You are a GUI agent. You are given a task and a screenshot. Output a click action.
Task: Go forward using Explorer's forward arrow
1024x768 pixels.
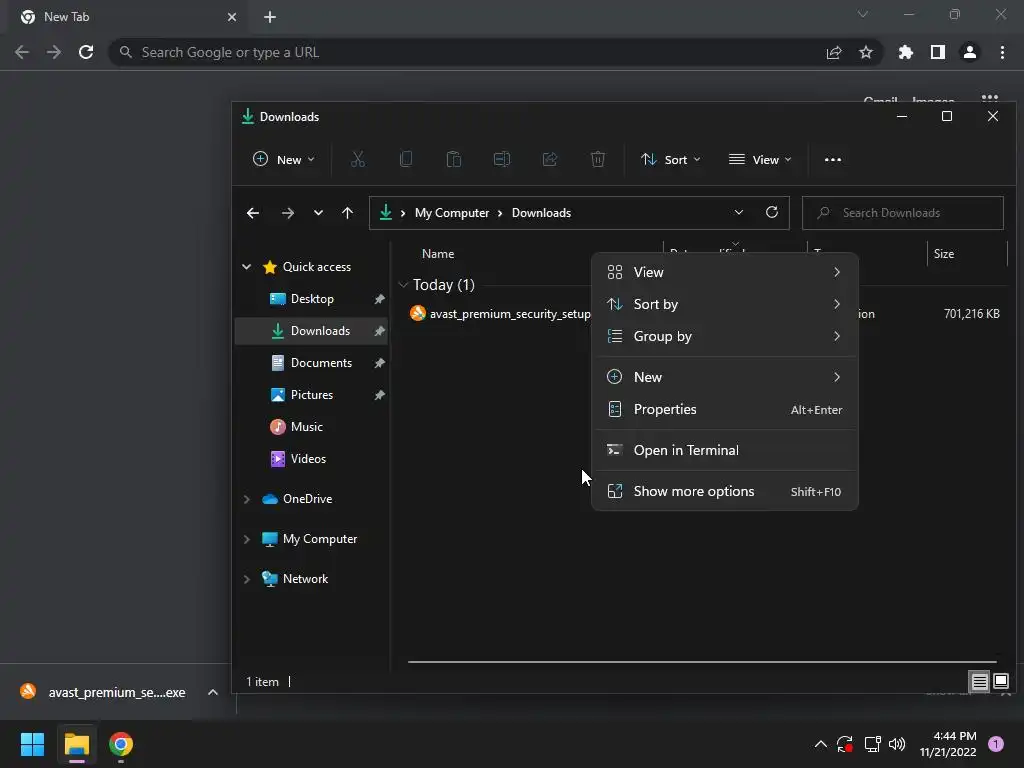pos(287,213)
